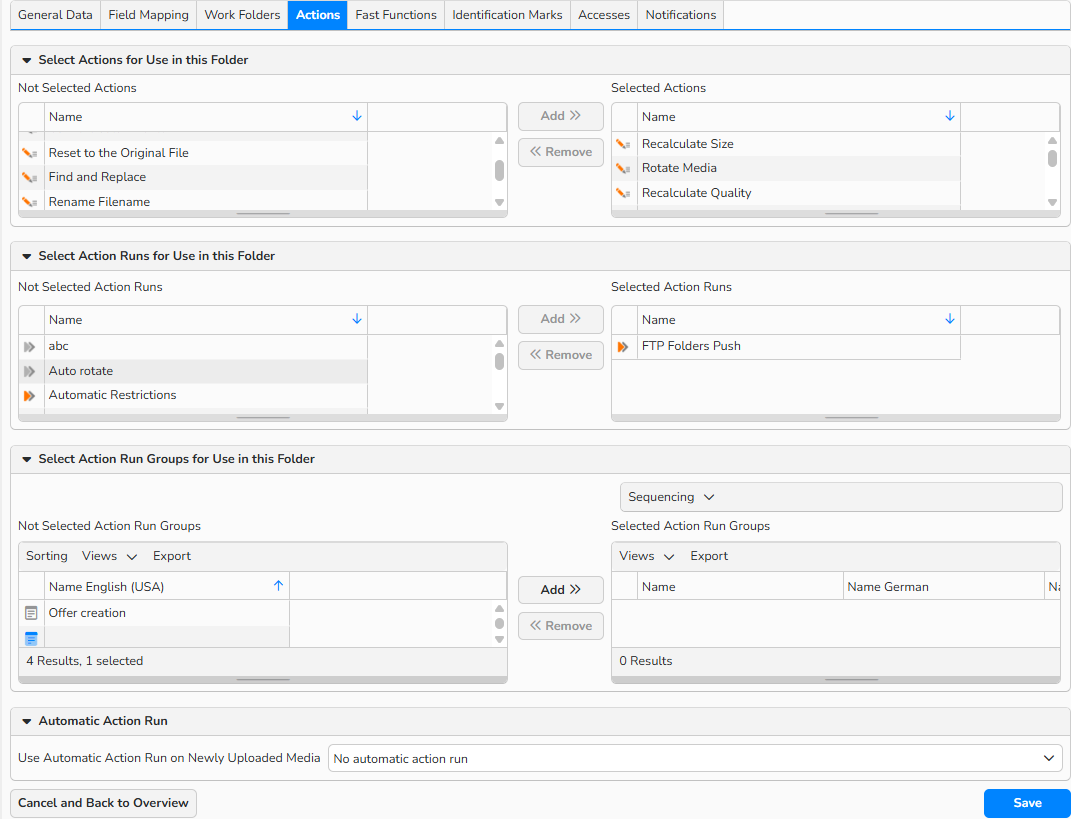
Task: Open the Work Folders tab
Action: (242, 14)
